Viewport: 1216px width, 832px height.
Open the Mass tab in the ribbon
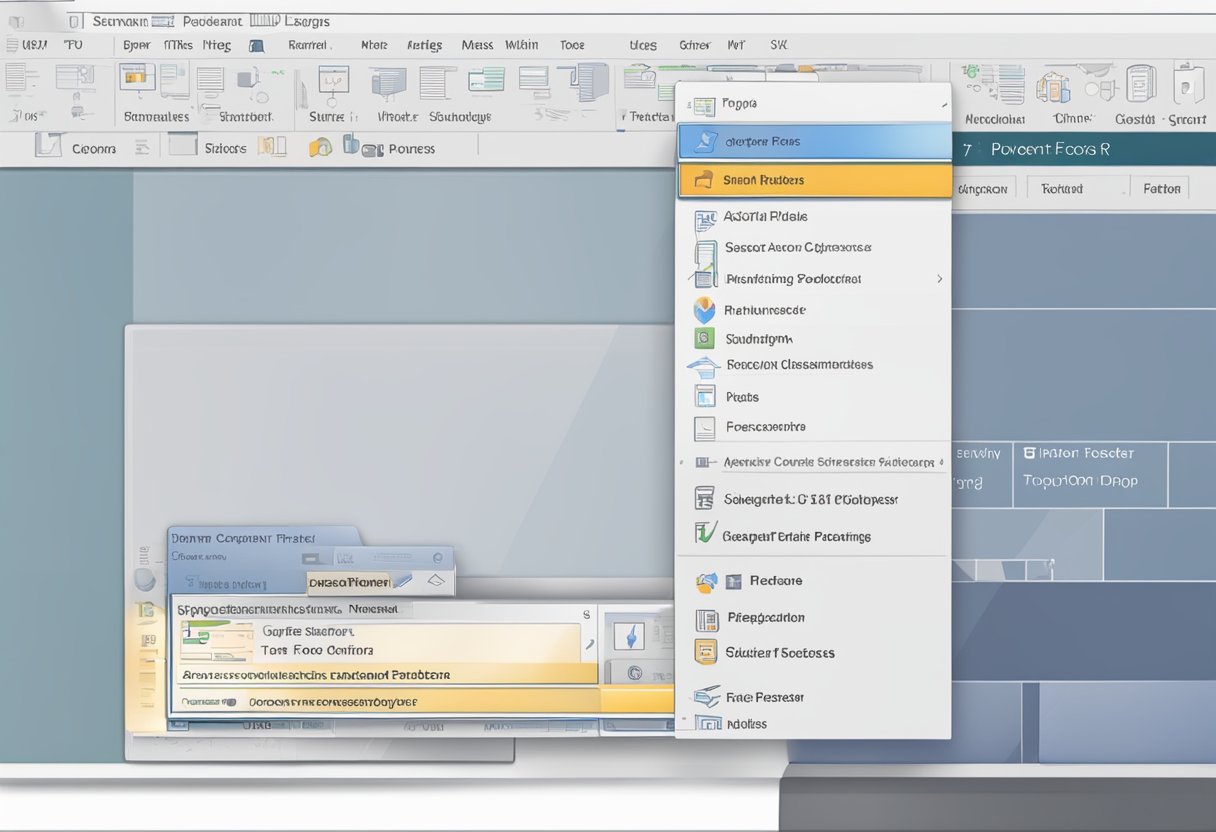point(477,45)
